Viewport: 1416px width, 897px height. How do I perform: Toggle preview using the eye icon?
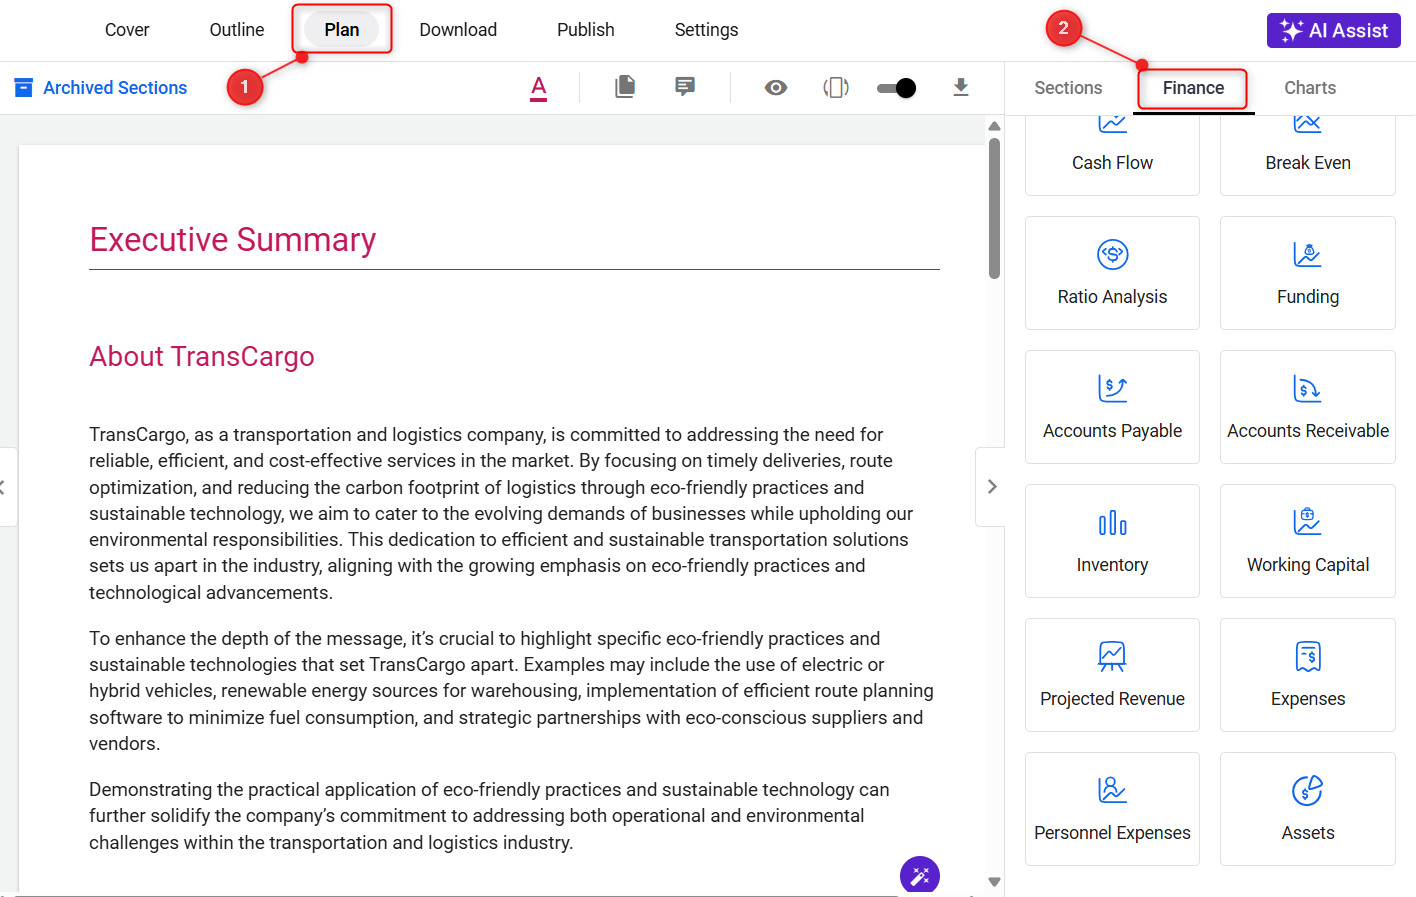pyautogui.click(x=776, y=88)
